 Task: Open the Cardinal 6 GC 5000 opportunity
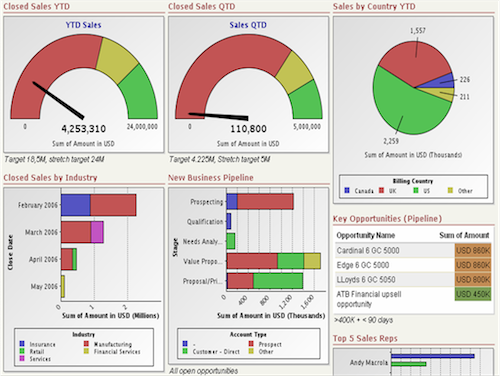coord(368,250)
